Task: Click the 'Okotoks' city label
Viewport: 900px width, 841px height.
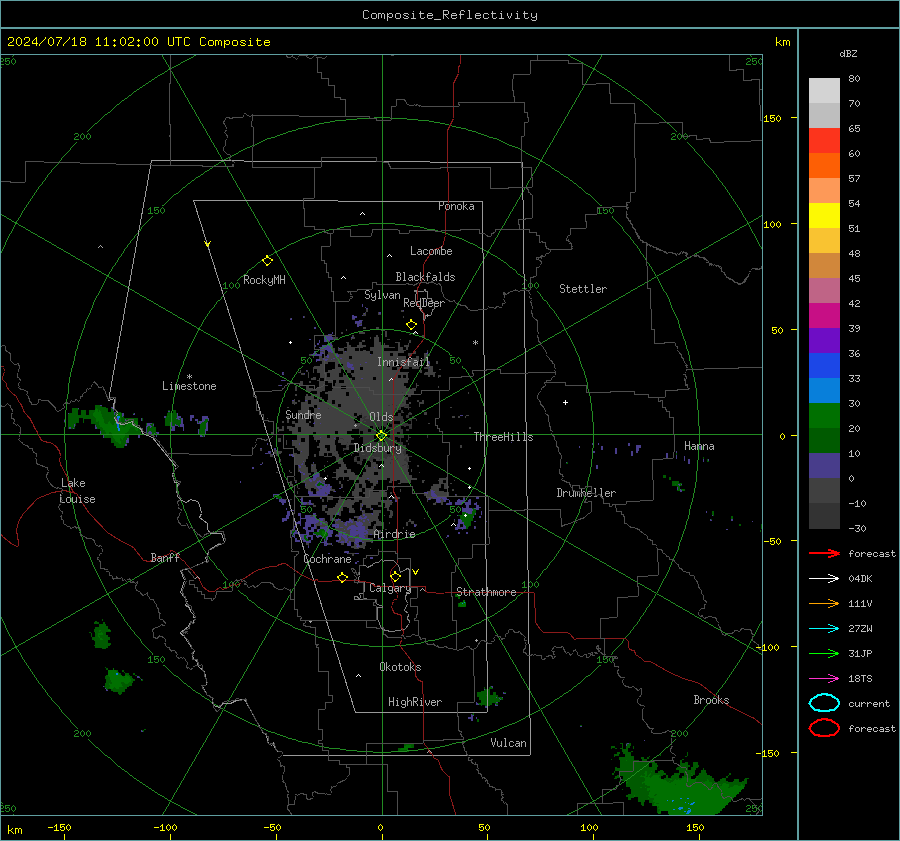Action: click(400, 667)
